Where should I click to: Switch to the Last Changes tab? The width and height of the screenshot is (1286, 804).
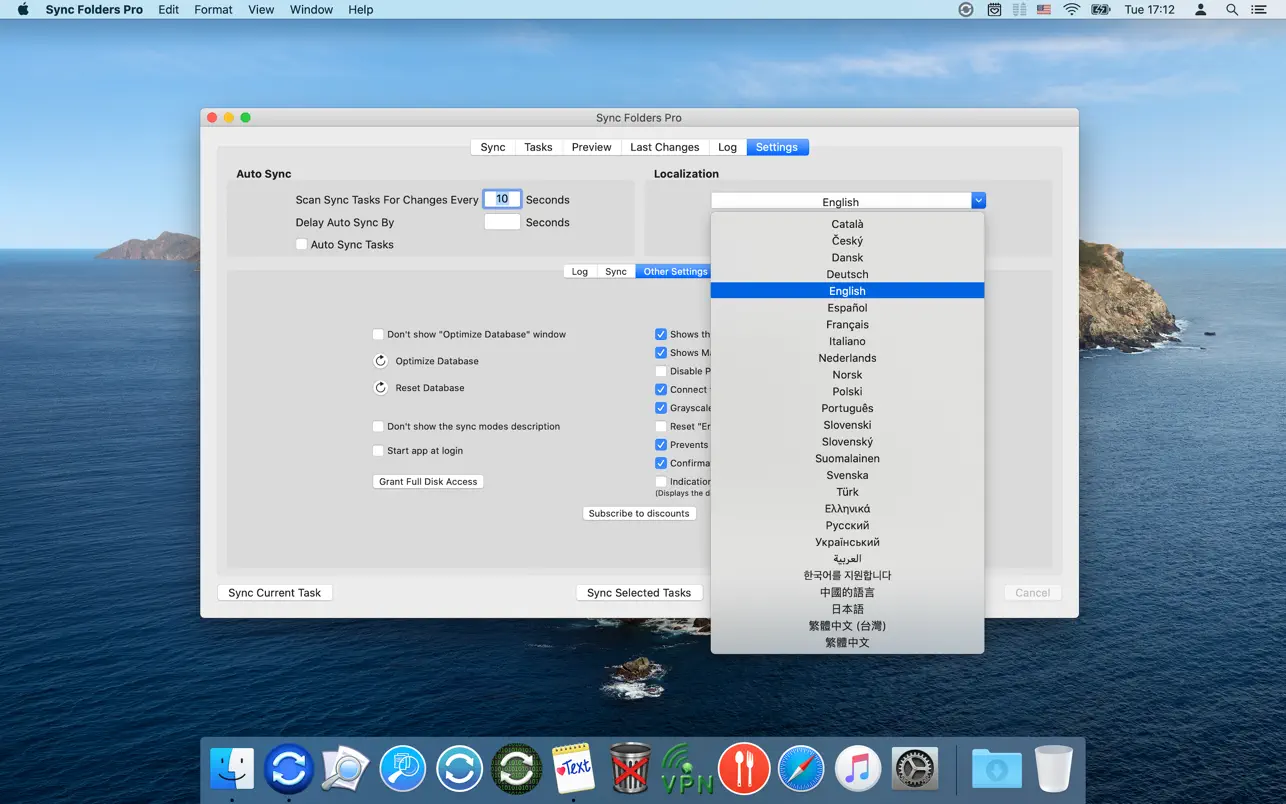[x=664, y=147]
